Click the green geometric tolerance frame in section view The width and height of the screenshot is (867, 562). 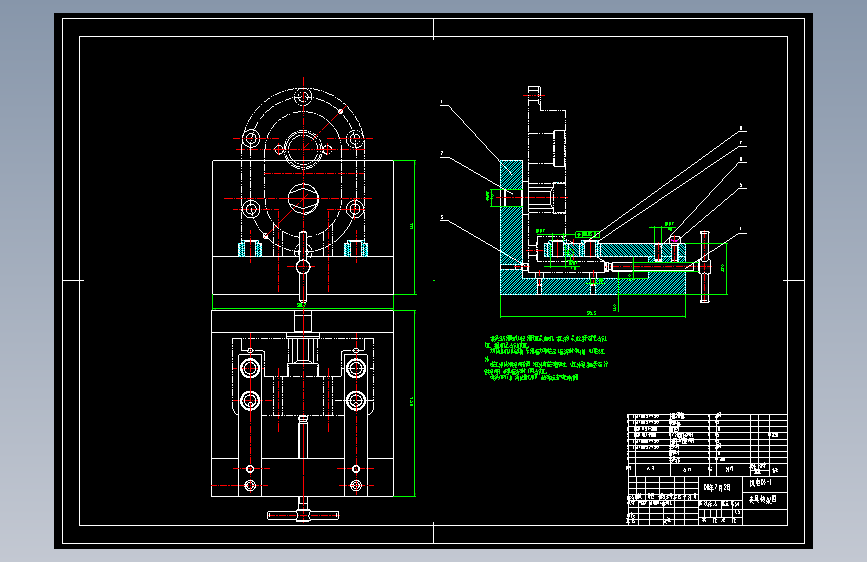(587, 235)
